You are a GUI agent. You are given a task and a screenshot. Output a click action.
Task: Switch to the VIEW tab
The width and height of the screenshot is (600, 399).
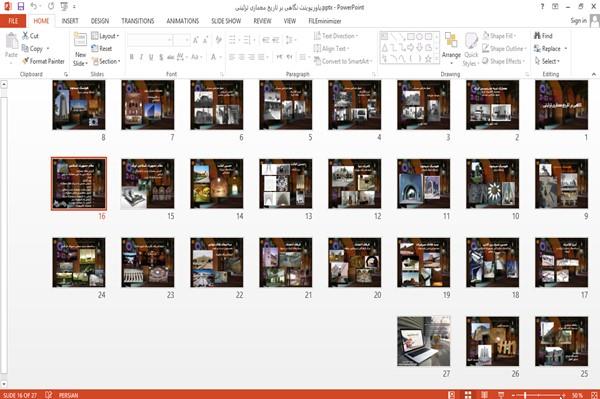[290, 21]
